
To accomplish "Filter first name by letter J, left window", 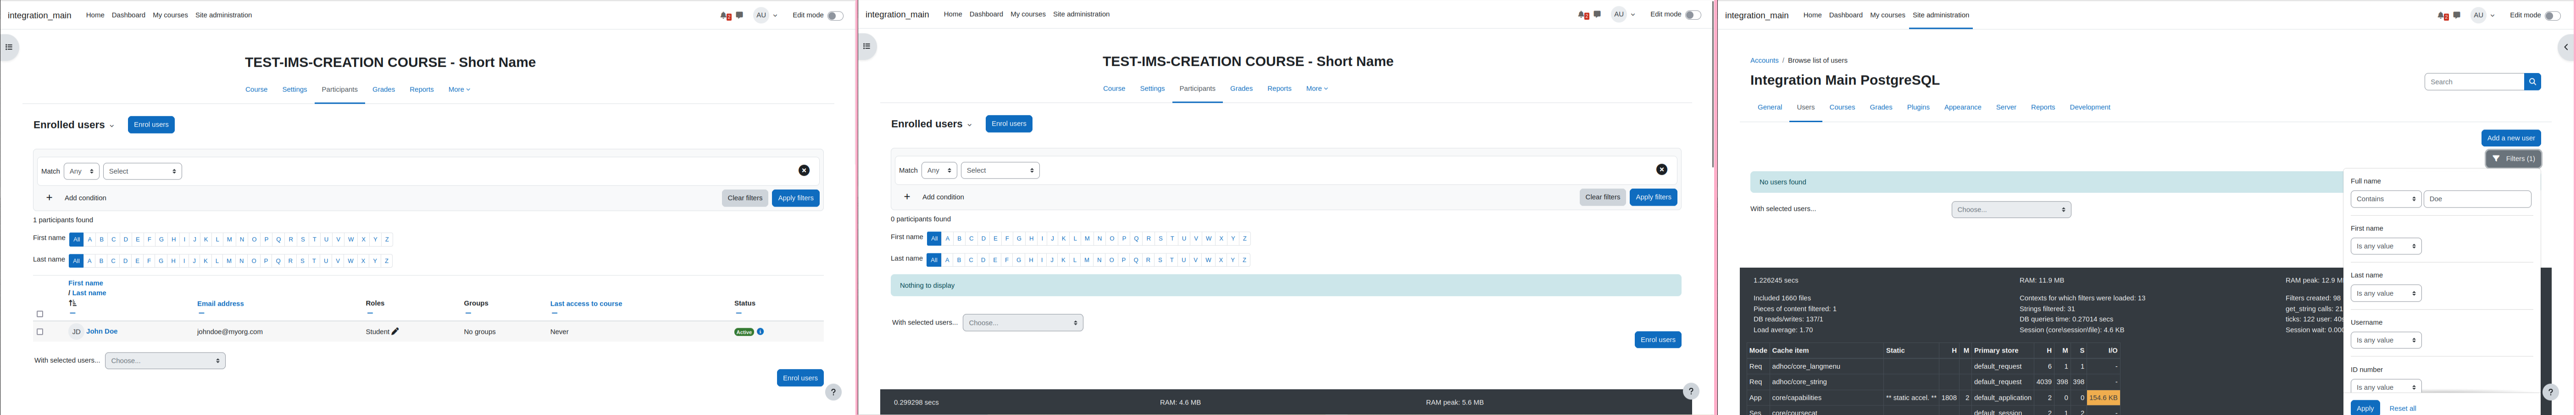I will pos(194,240).
